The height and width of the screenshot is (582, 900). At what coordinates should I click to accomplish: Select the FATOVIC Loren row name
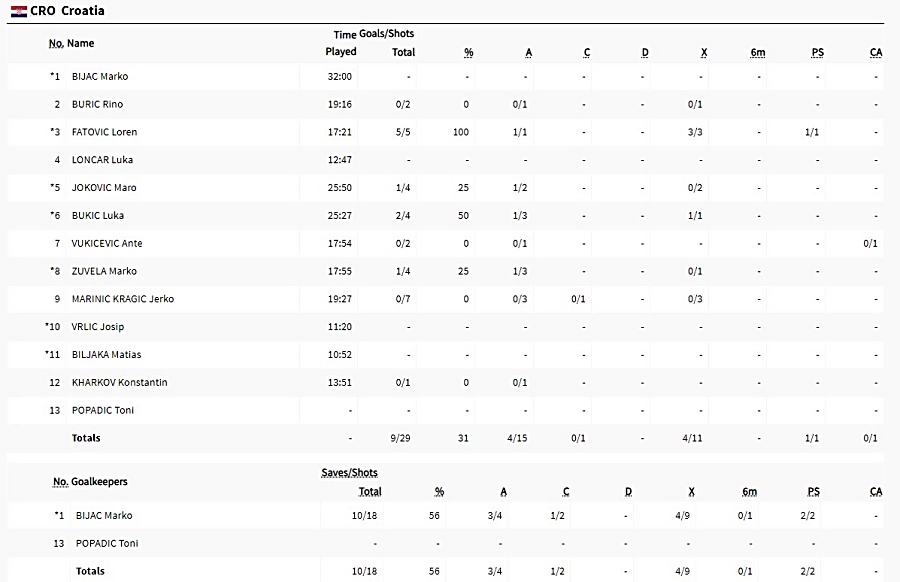click(104, 132)
